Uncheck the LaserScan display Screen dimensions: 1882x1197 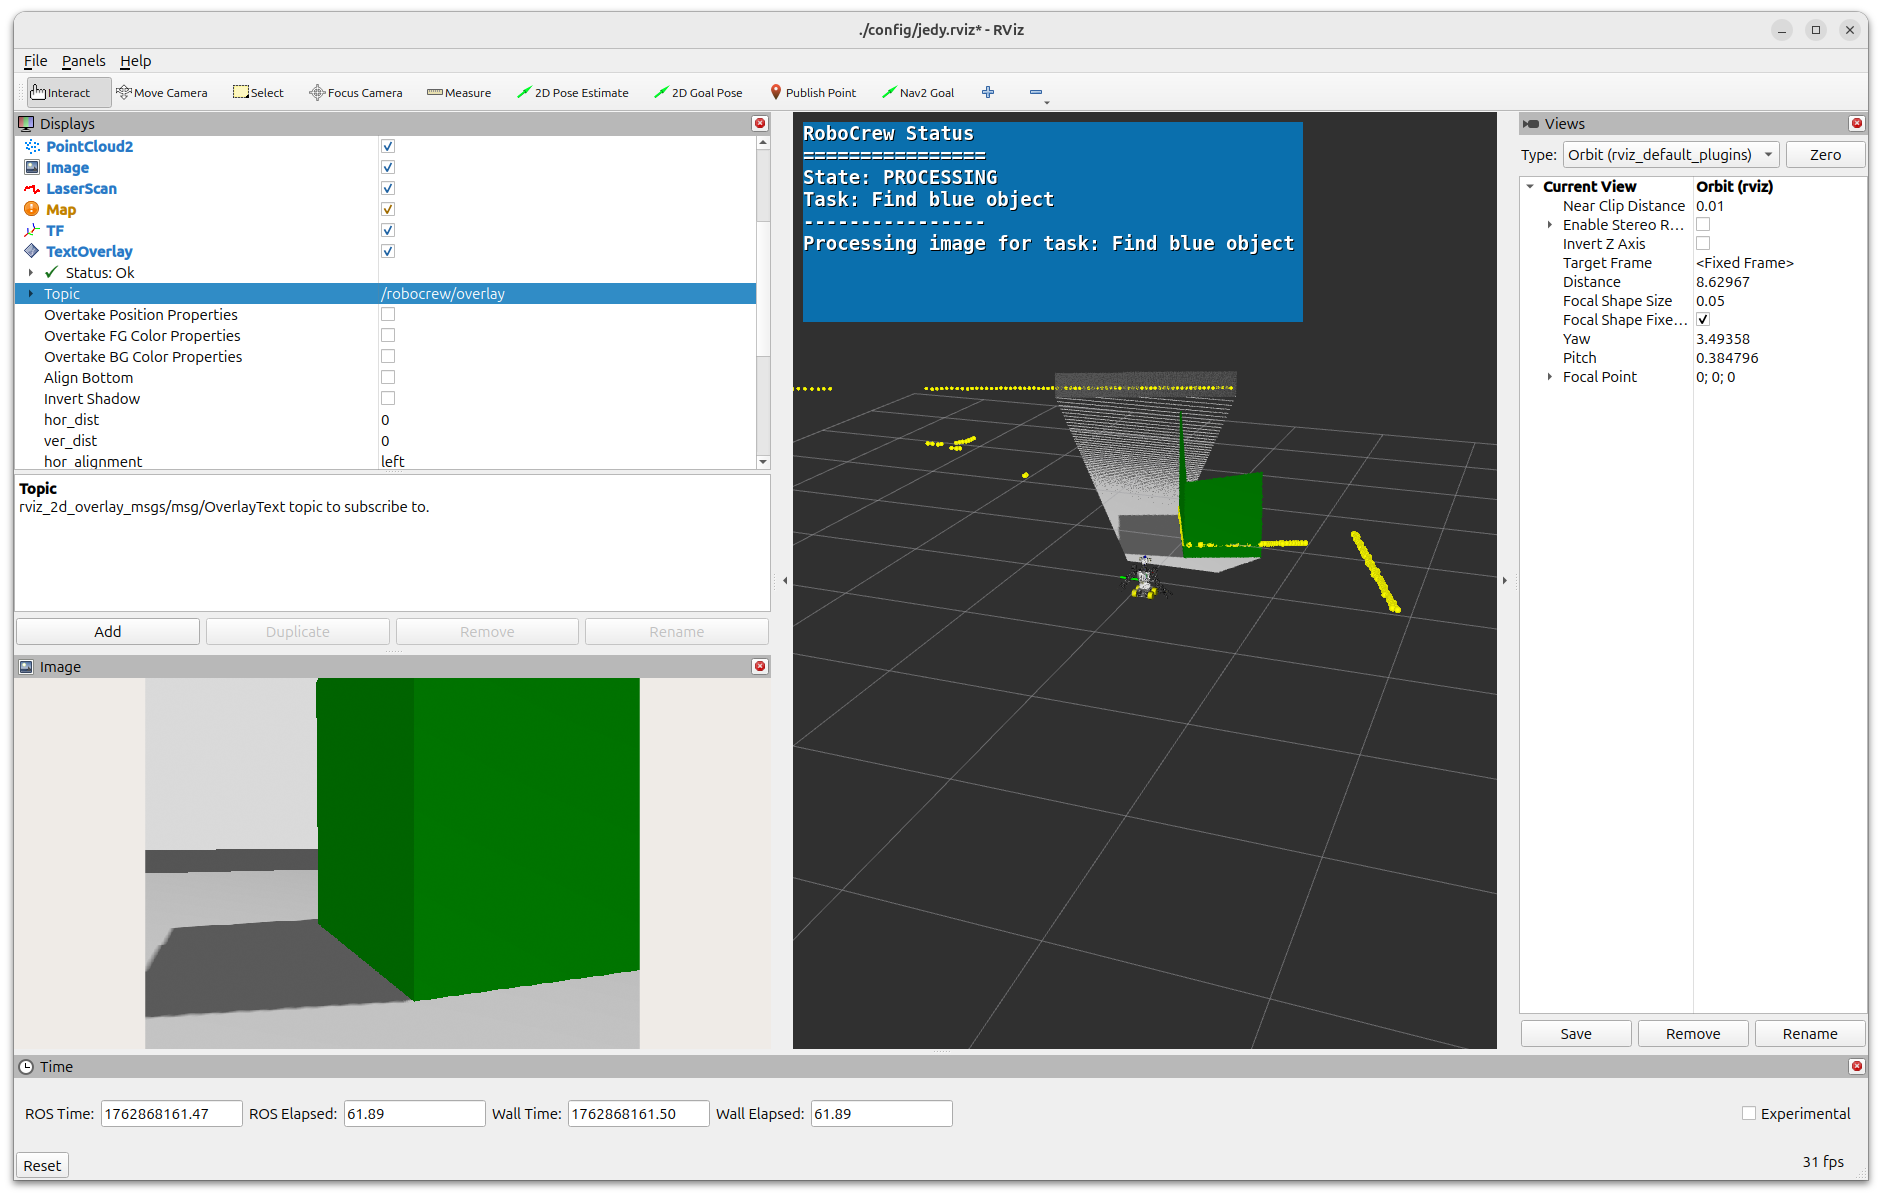[x=387, y=188]
